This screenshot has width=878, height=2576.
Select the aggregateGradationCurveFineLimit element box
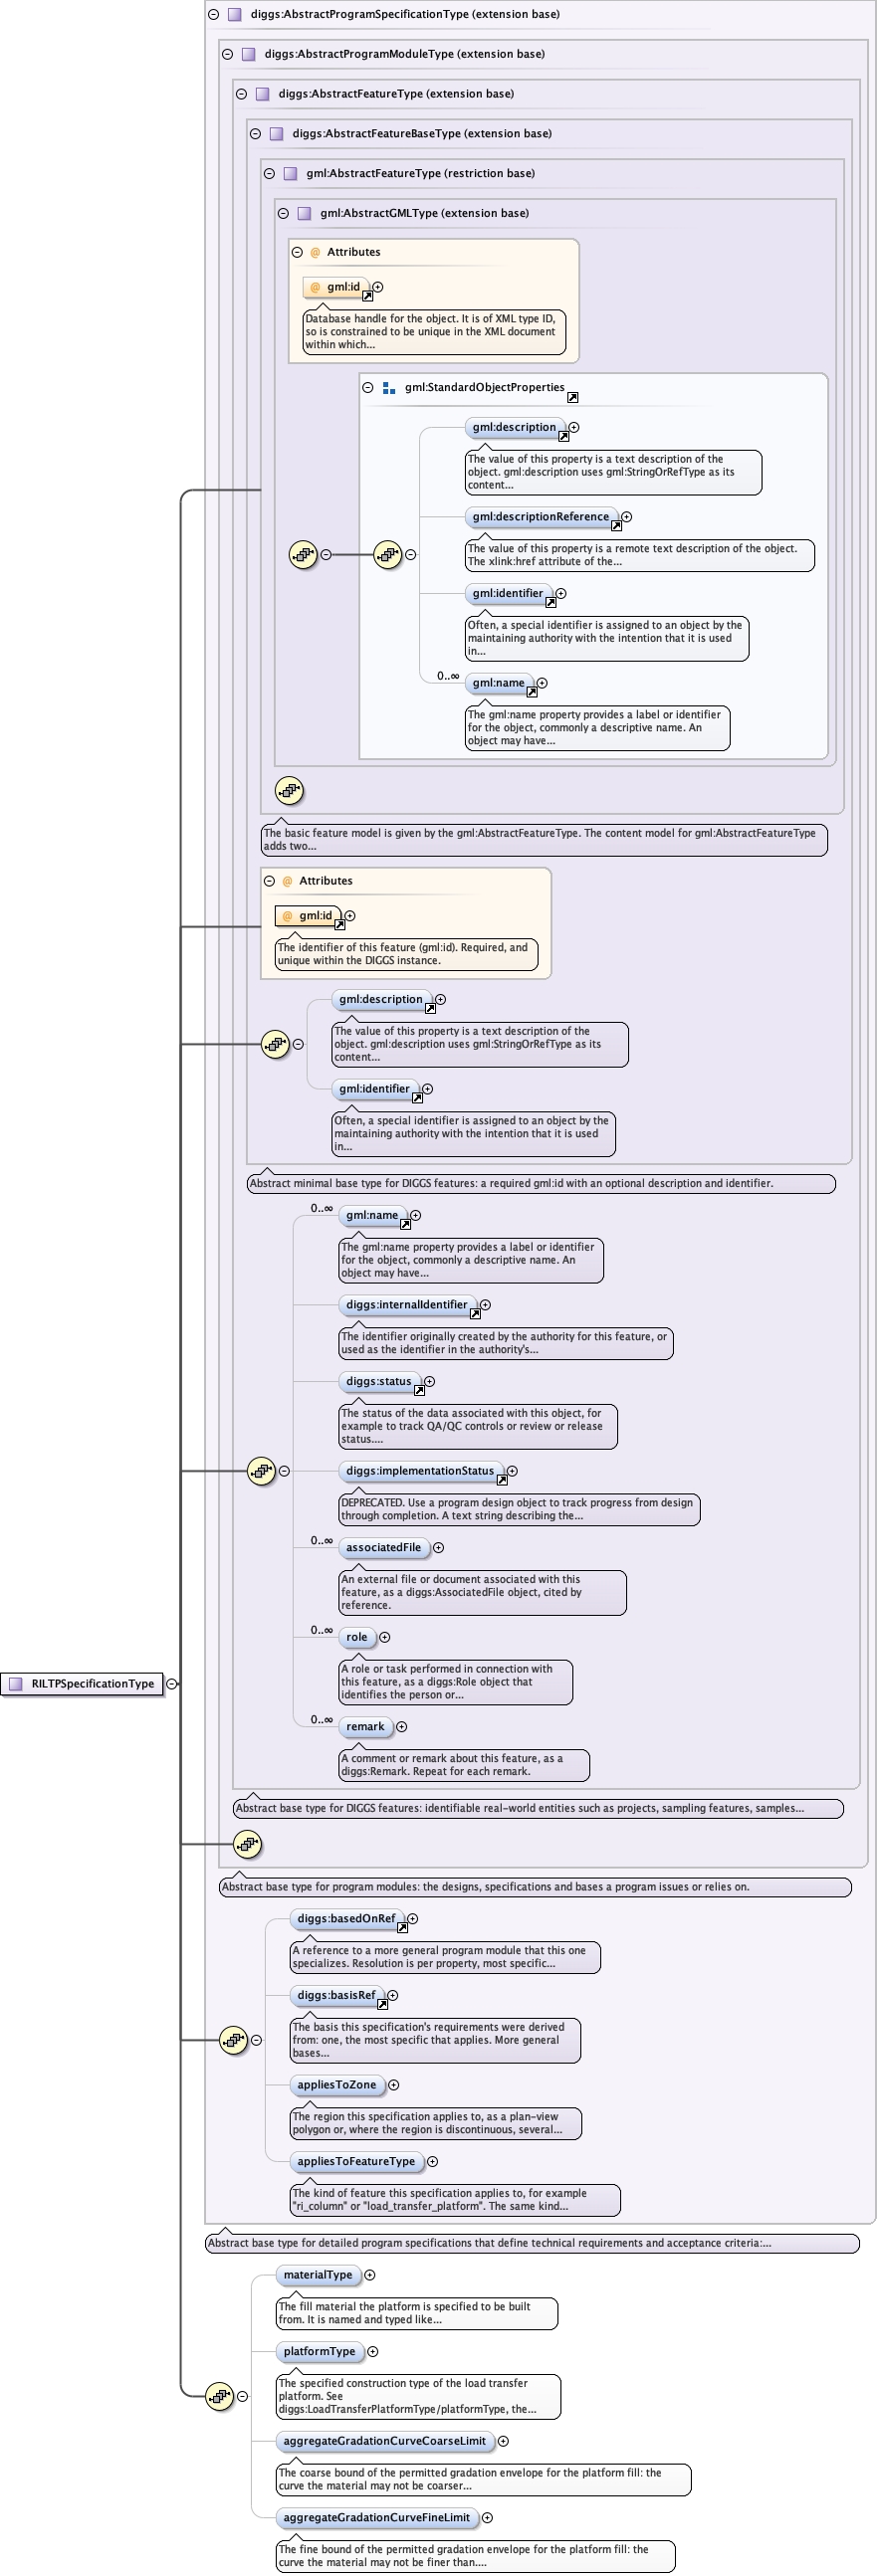377,2518
